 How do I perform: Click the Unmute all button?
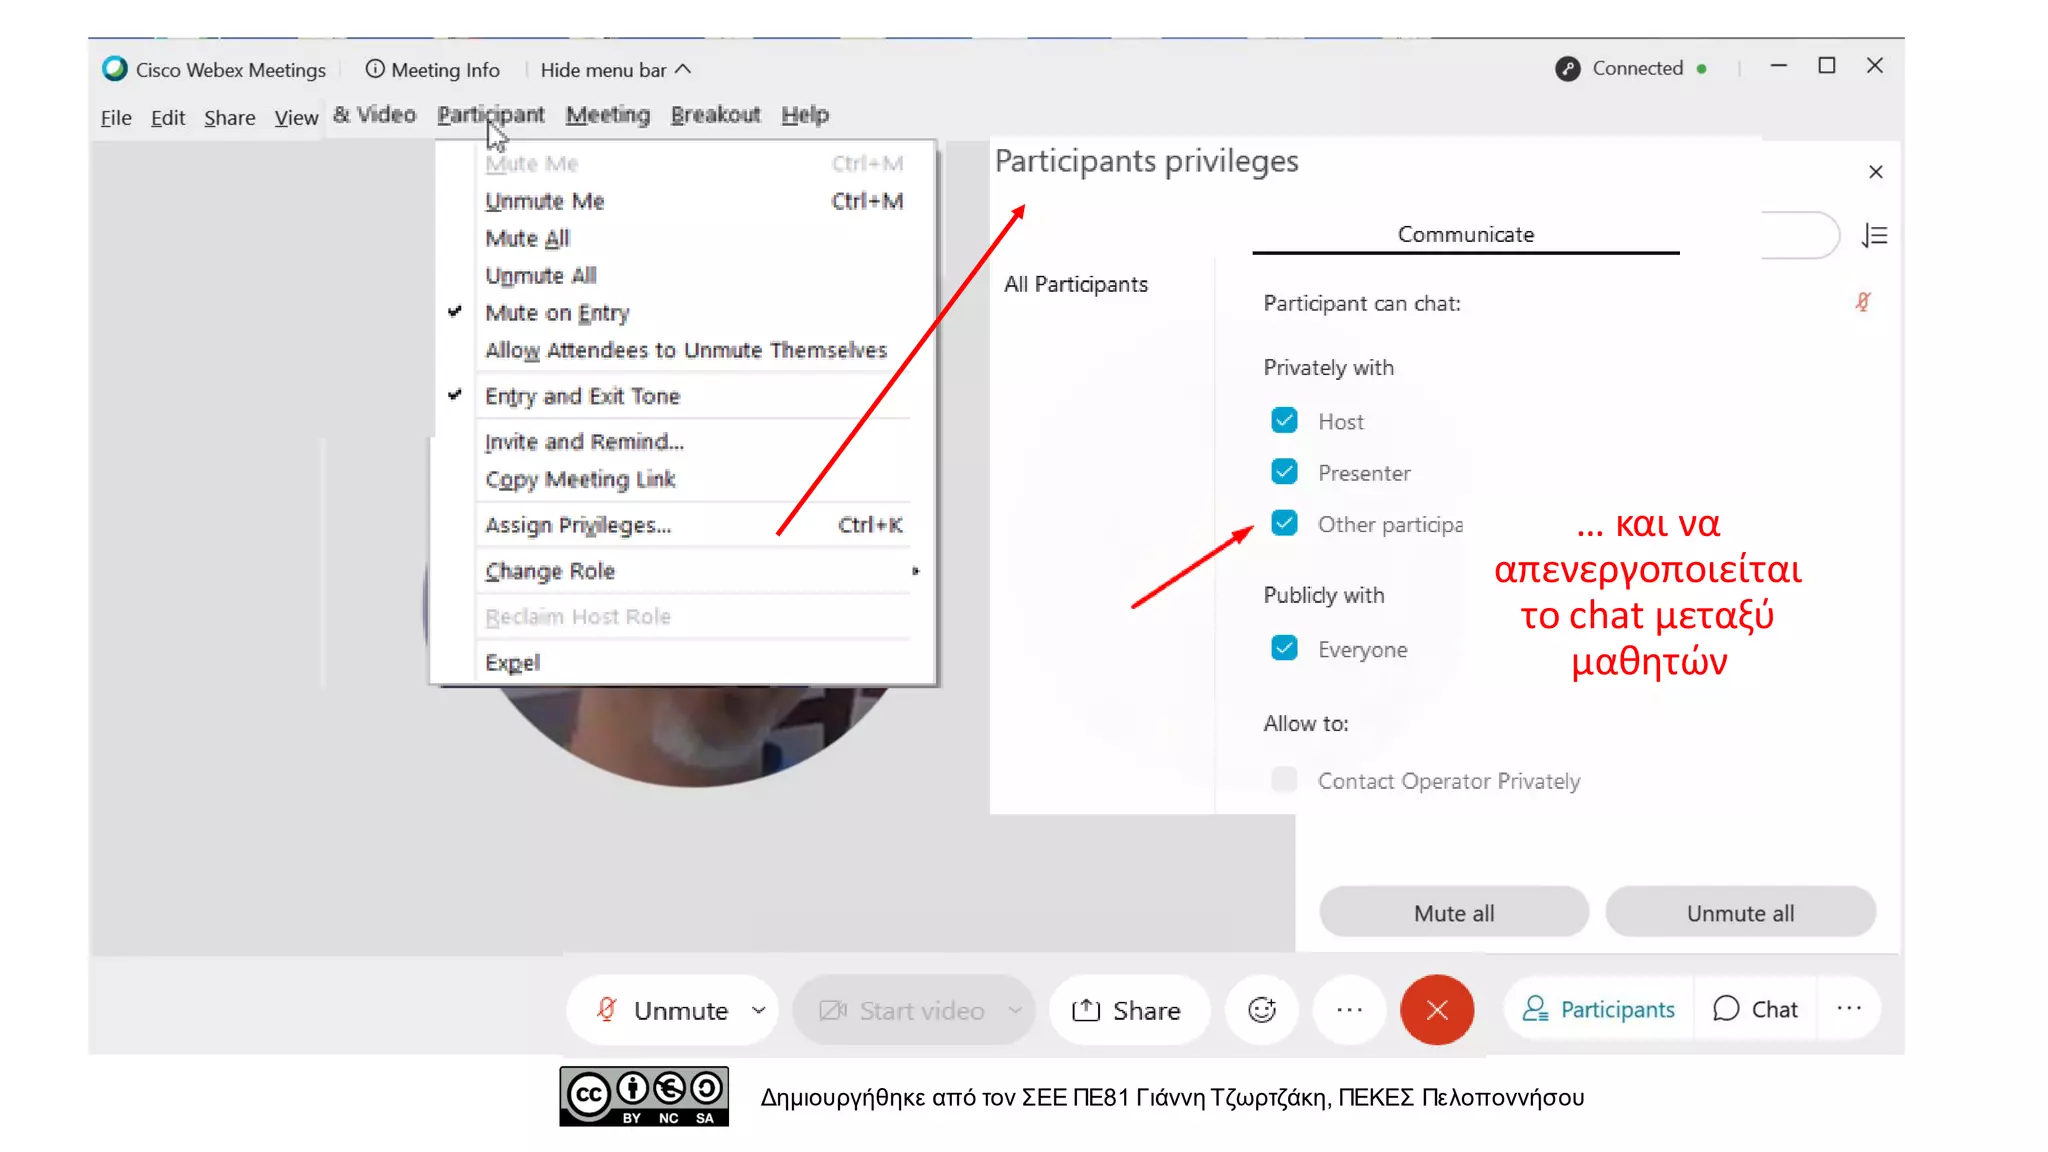pos(1739,913)
